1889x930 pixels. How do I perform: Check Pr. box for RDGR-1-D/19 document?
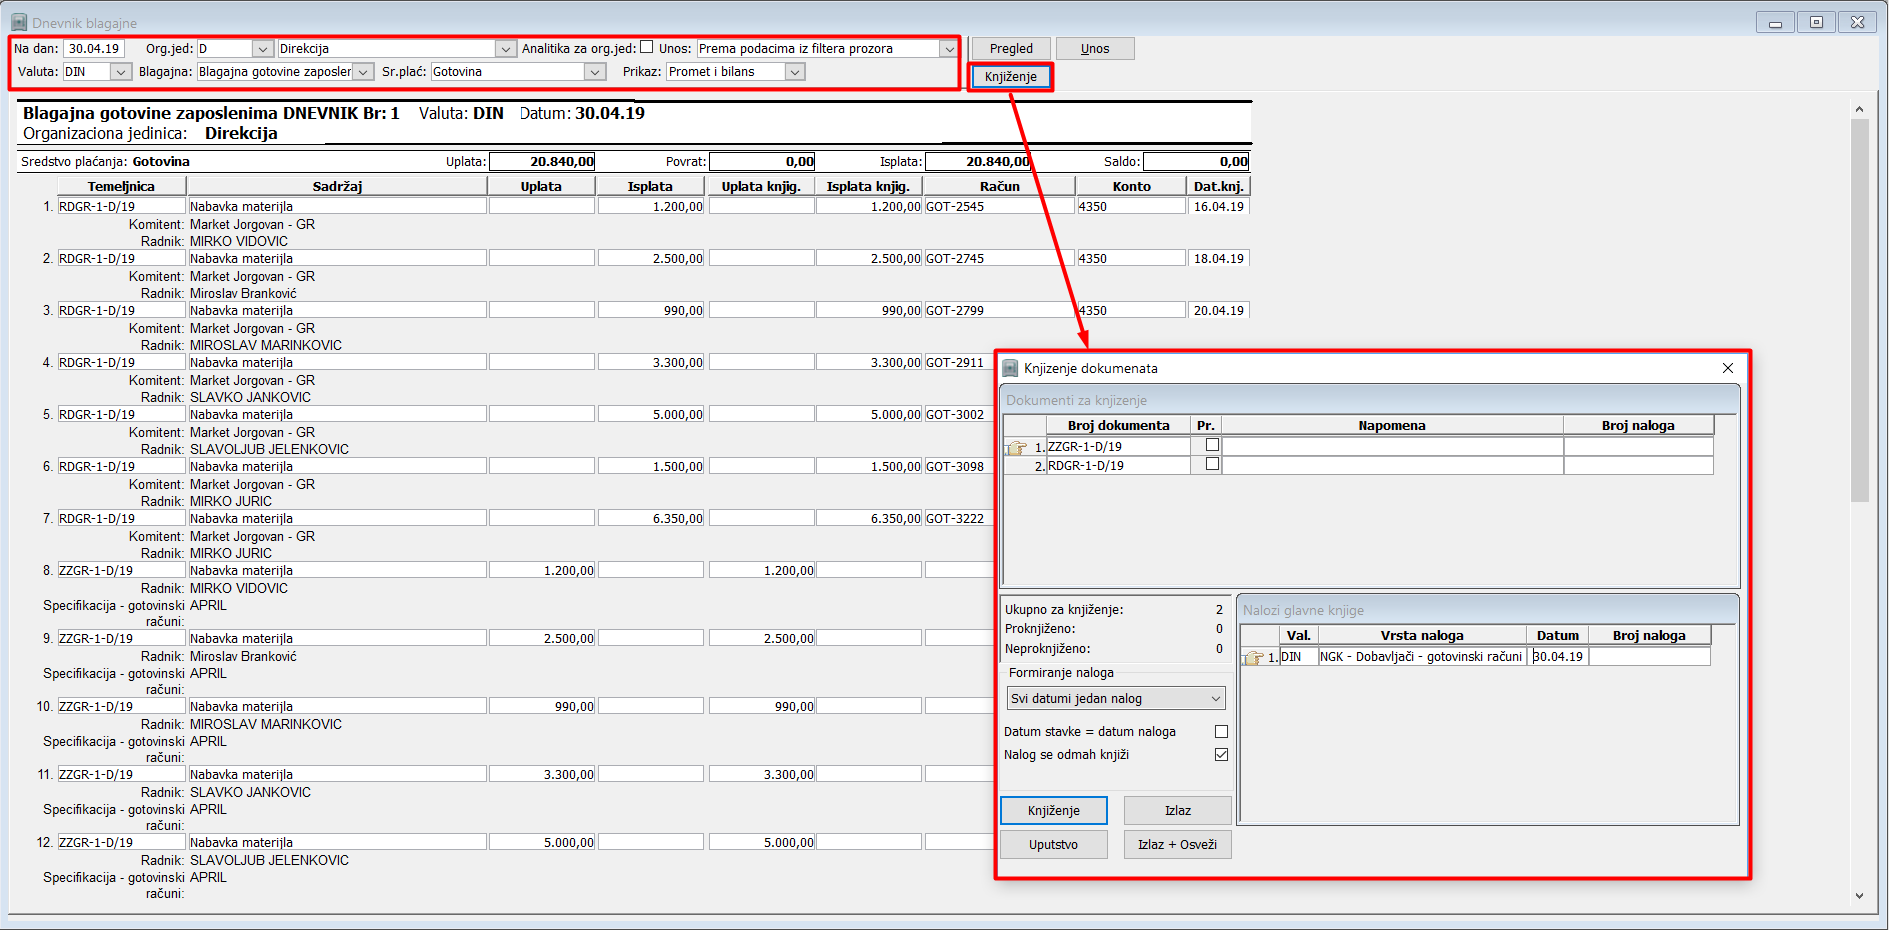tap(1212, 464)
